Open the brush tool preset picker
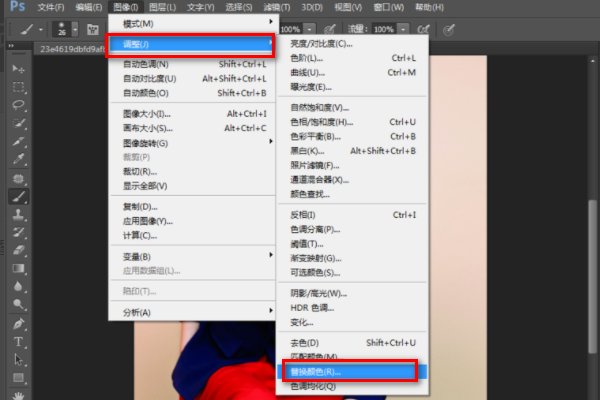The width and height of the screenshot is (600, 400). (x=31, y=29)
